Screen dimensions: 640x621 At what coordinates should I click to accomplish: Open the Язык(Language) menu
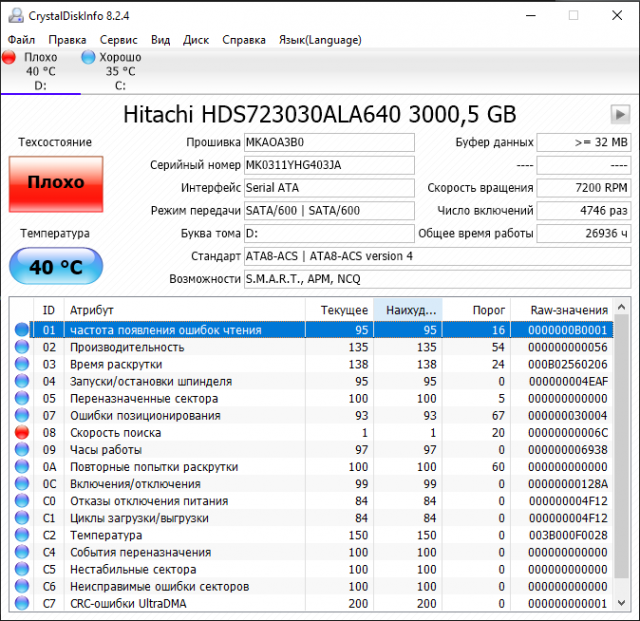320,40
